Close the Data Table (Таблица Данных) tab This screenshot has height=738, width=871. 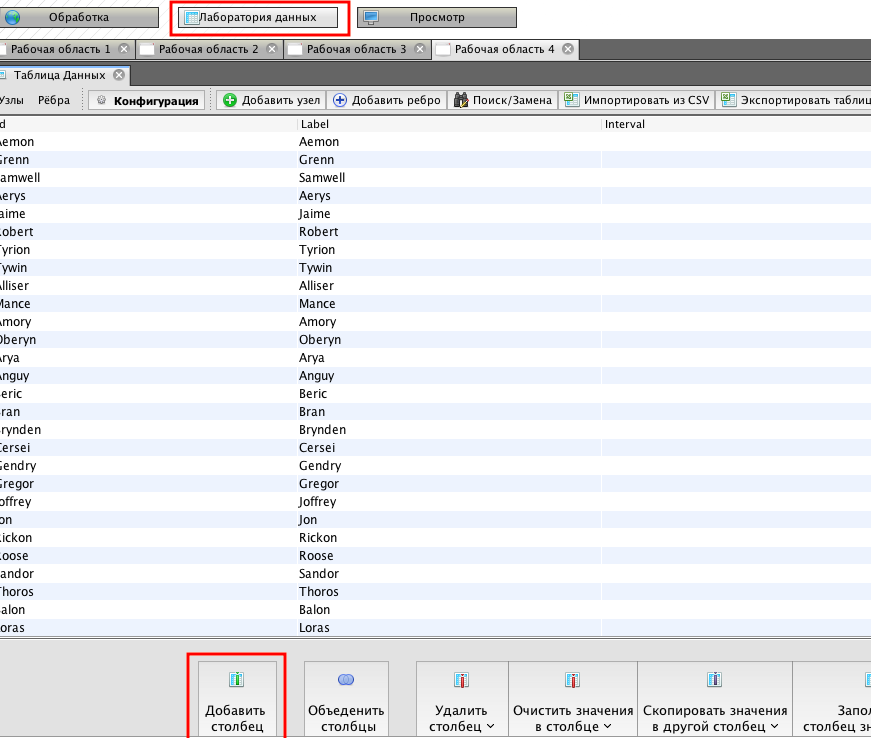[x=118, y=75]
